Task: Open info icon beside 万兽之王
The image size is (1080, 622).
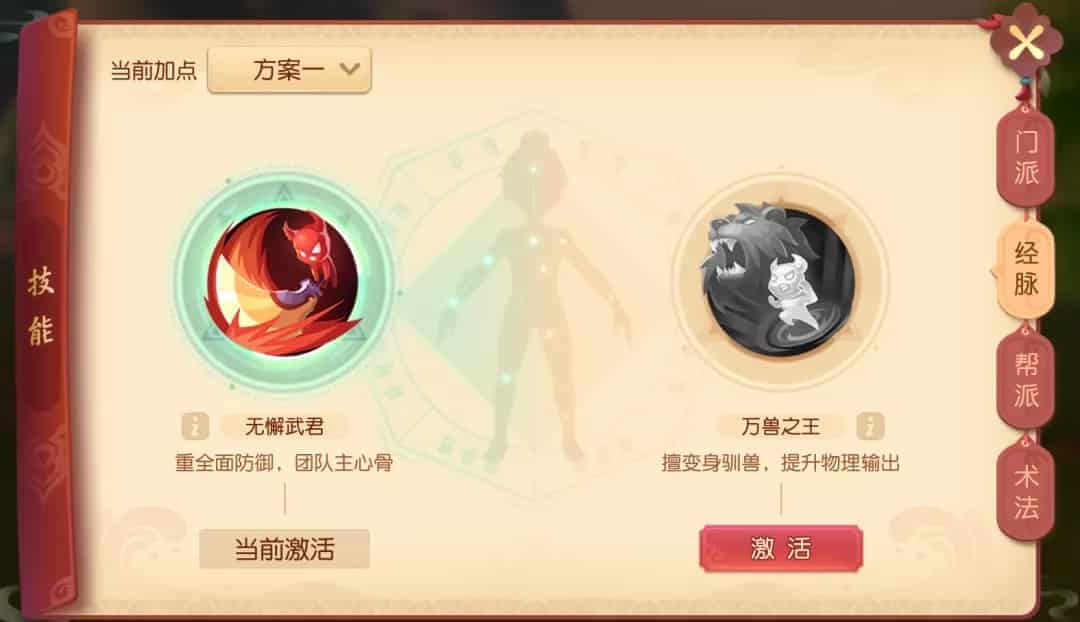Action: pos(870,426)
